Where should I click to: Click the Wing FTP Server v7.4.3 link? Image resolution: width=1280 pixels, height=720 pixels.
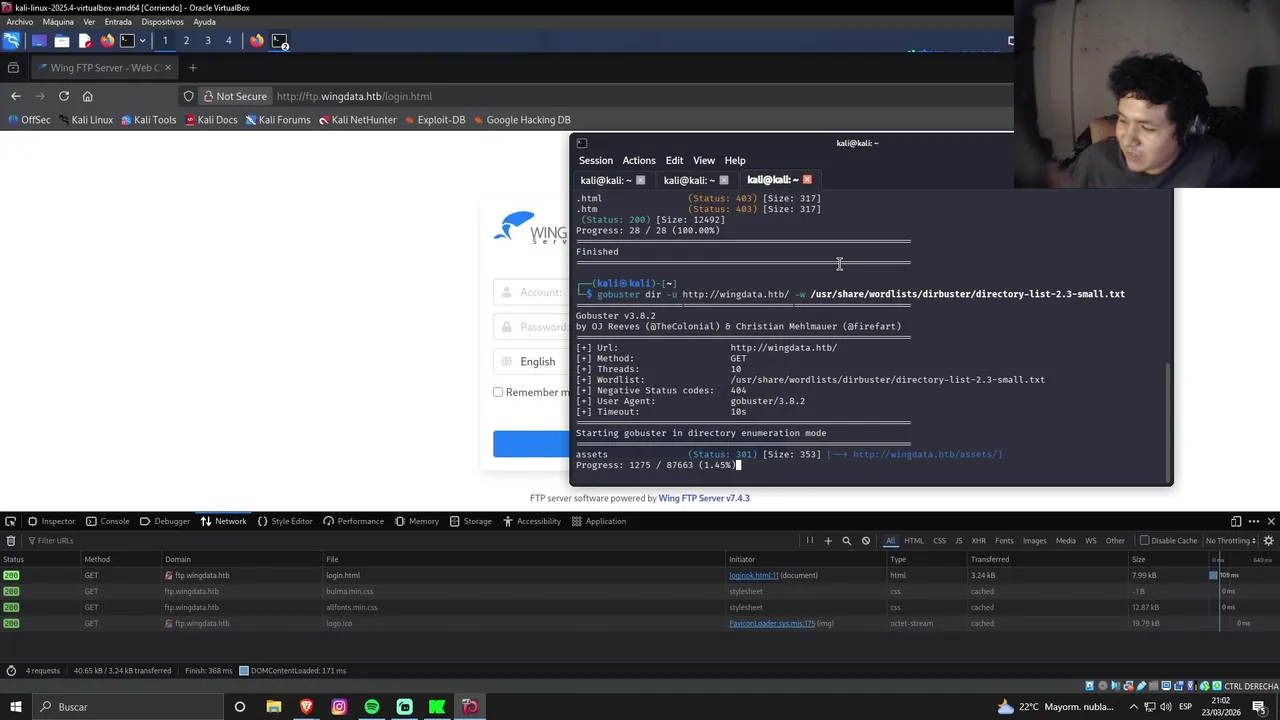coord(704,498)
